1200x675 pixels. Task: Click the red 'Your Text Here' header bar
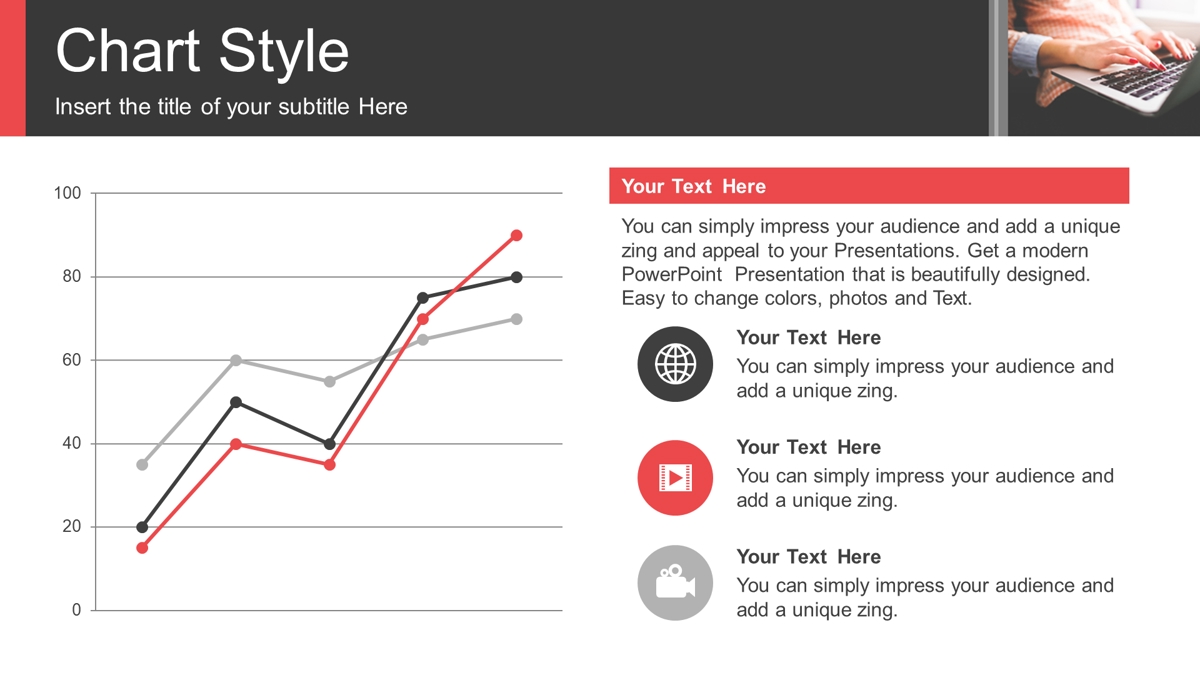point(869,186)
